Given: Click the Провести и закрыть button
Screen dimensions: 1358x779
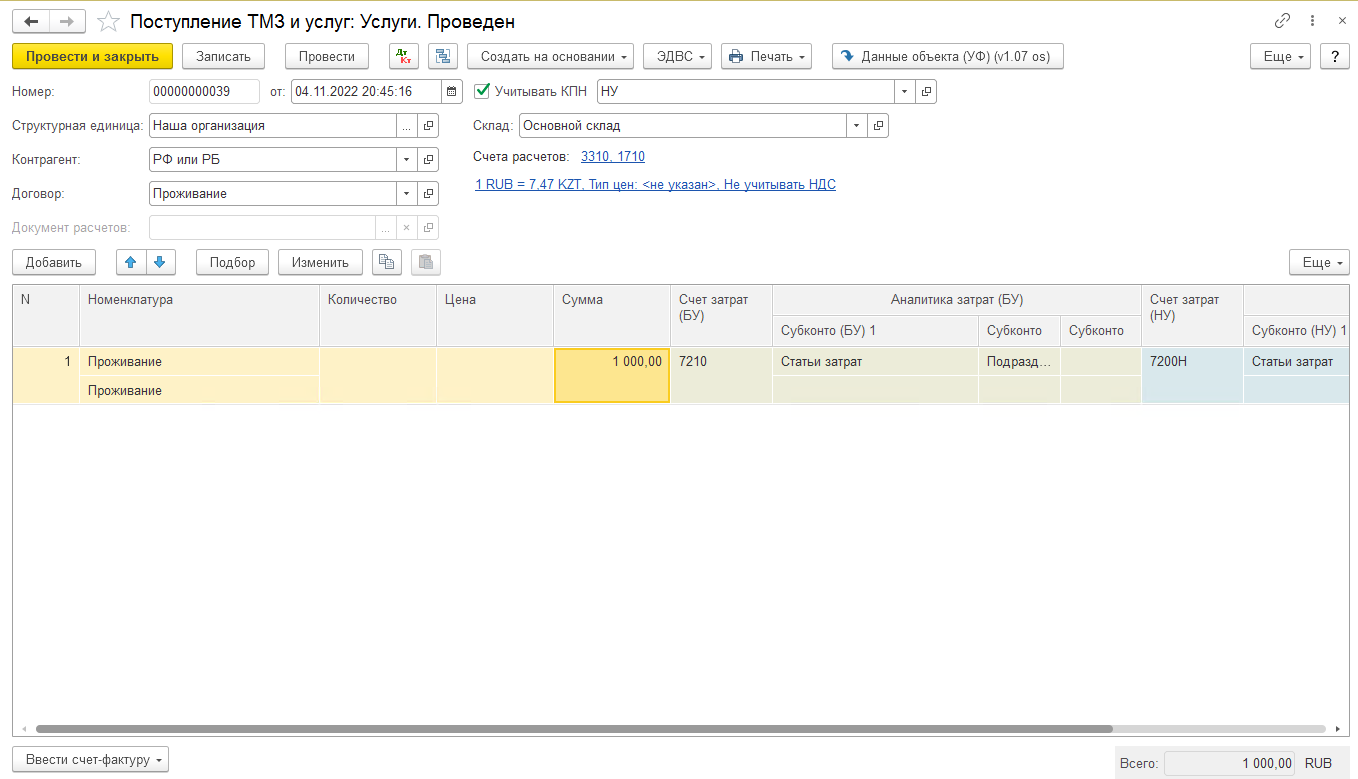Looking at the screenshot, I should pyautogui.click(x=92, y=56).
